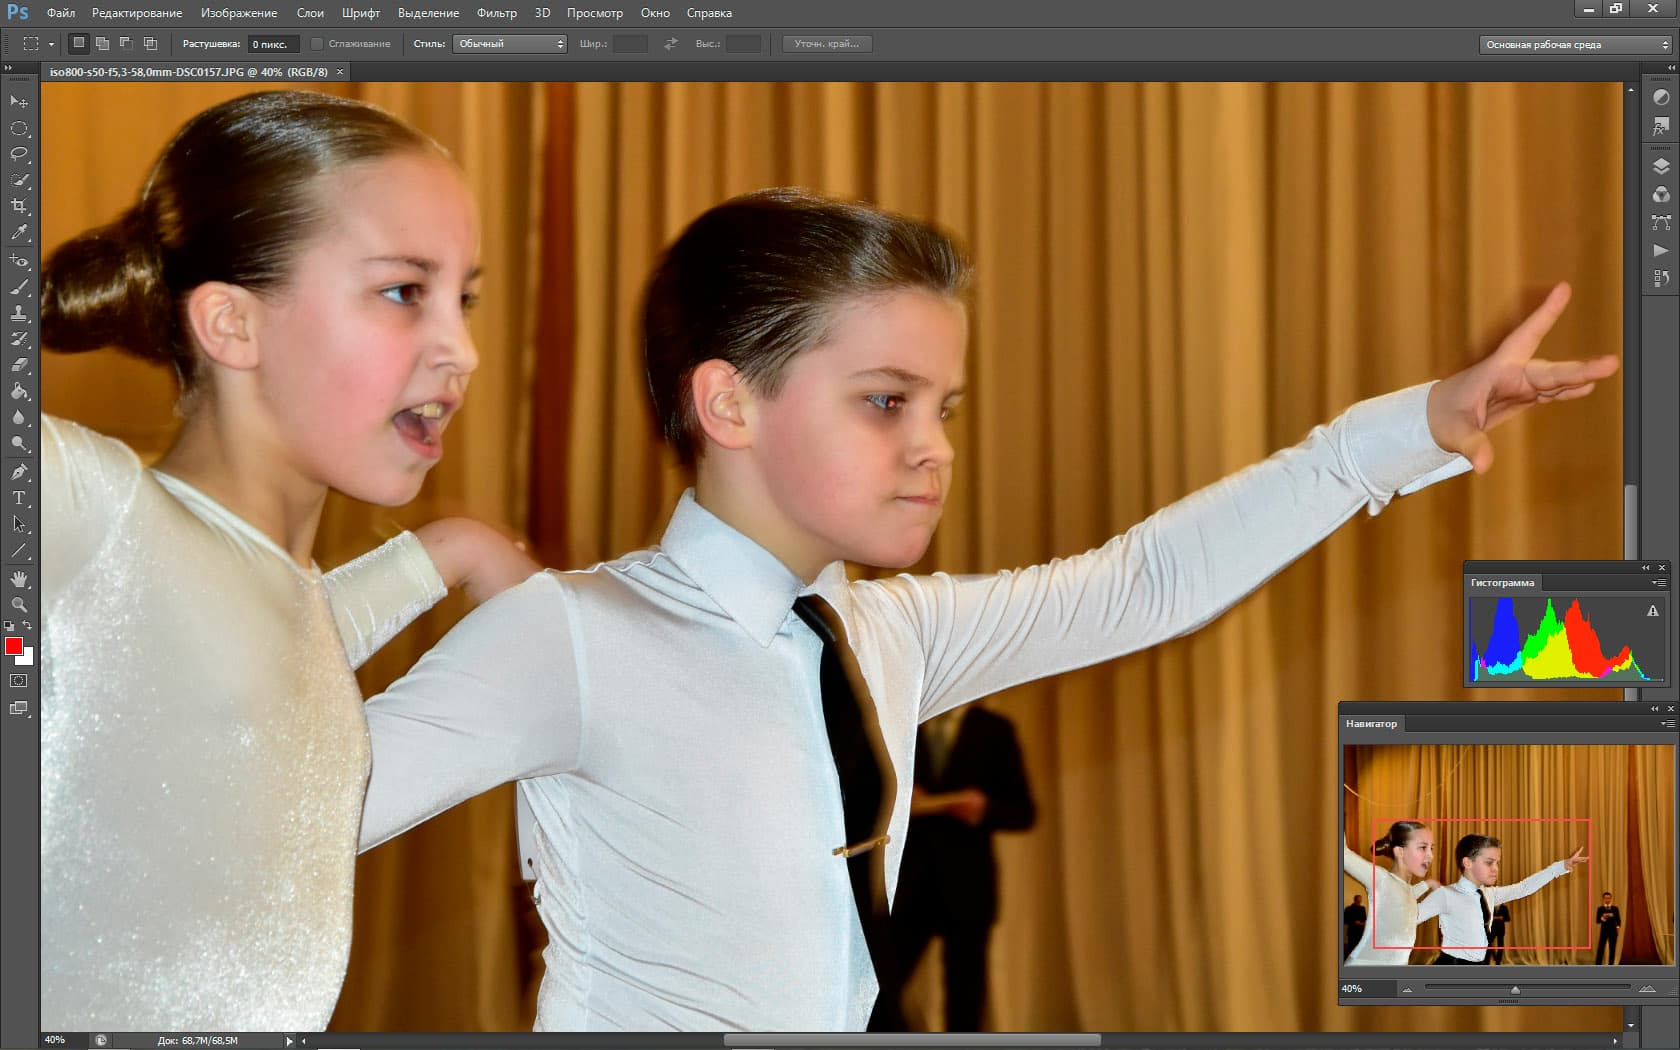The image size is (1680, 1050).
Task: Open the Фильтр menu
Action: point(496,13)
